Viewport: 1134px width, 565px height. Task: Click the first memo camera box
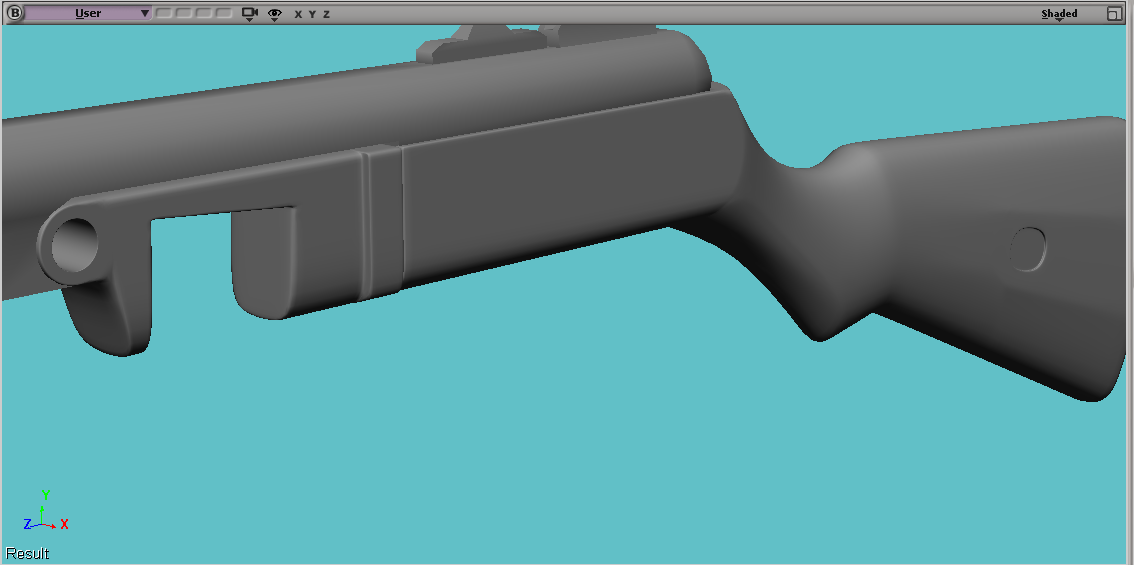click(x=164, y=13)
